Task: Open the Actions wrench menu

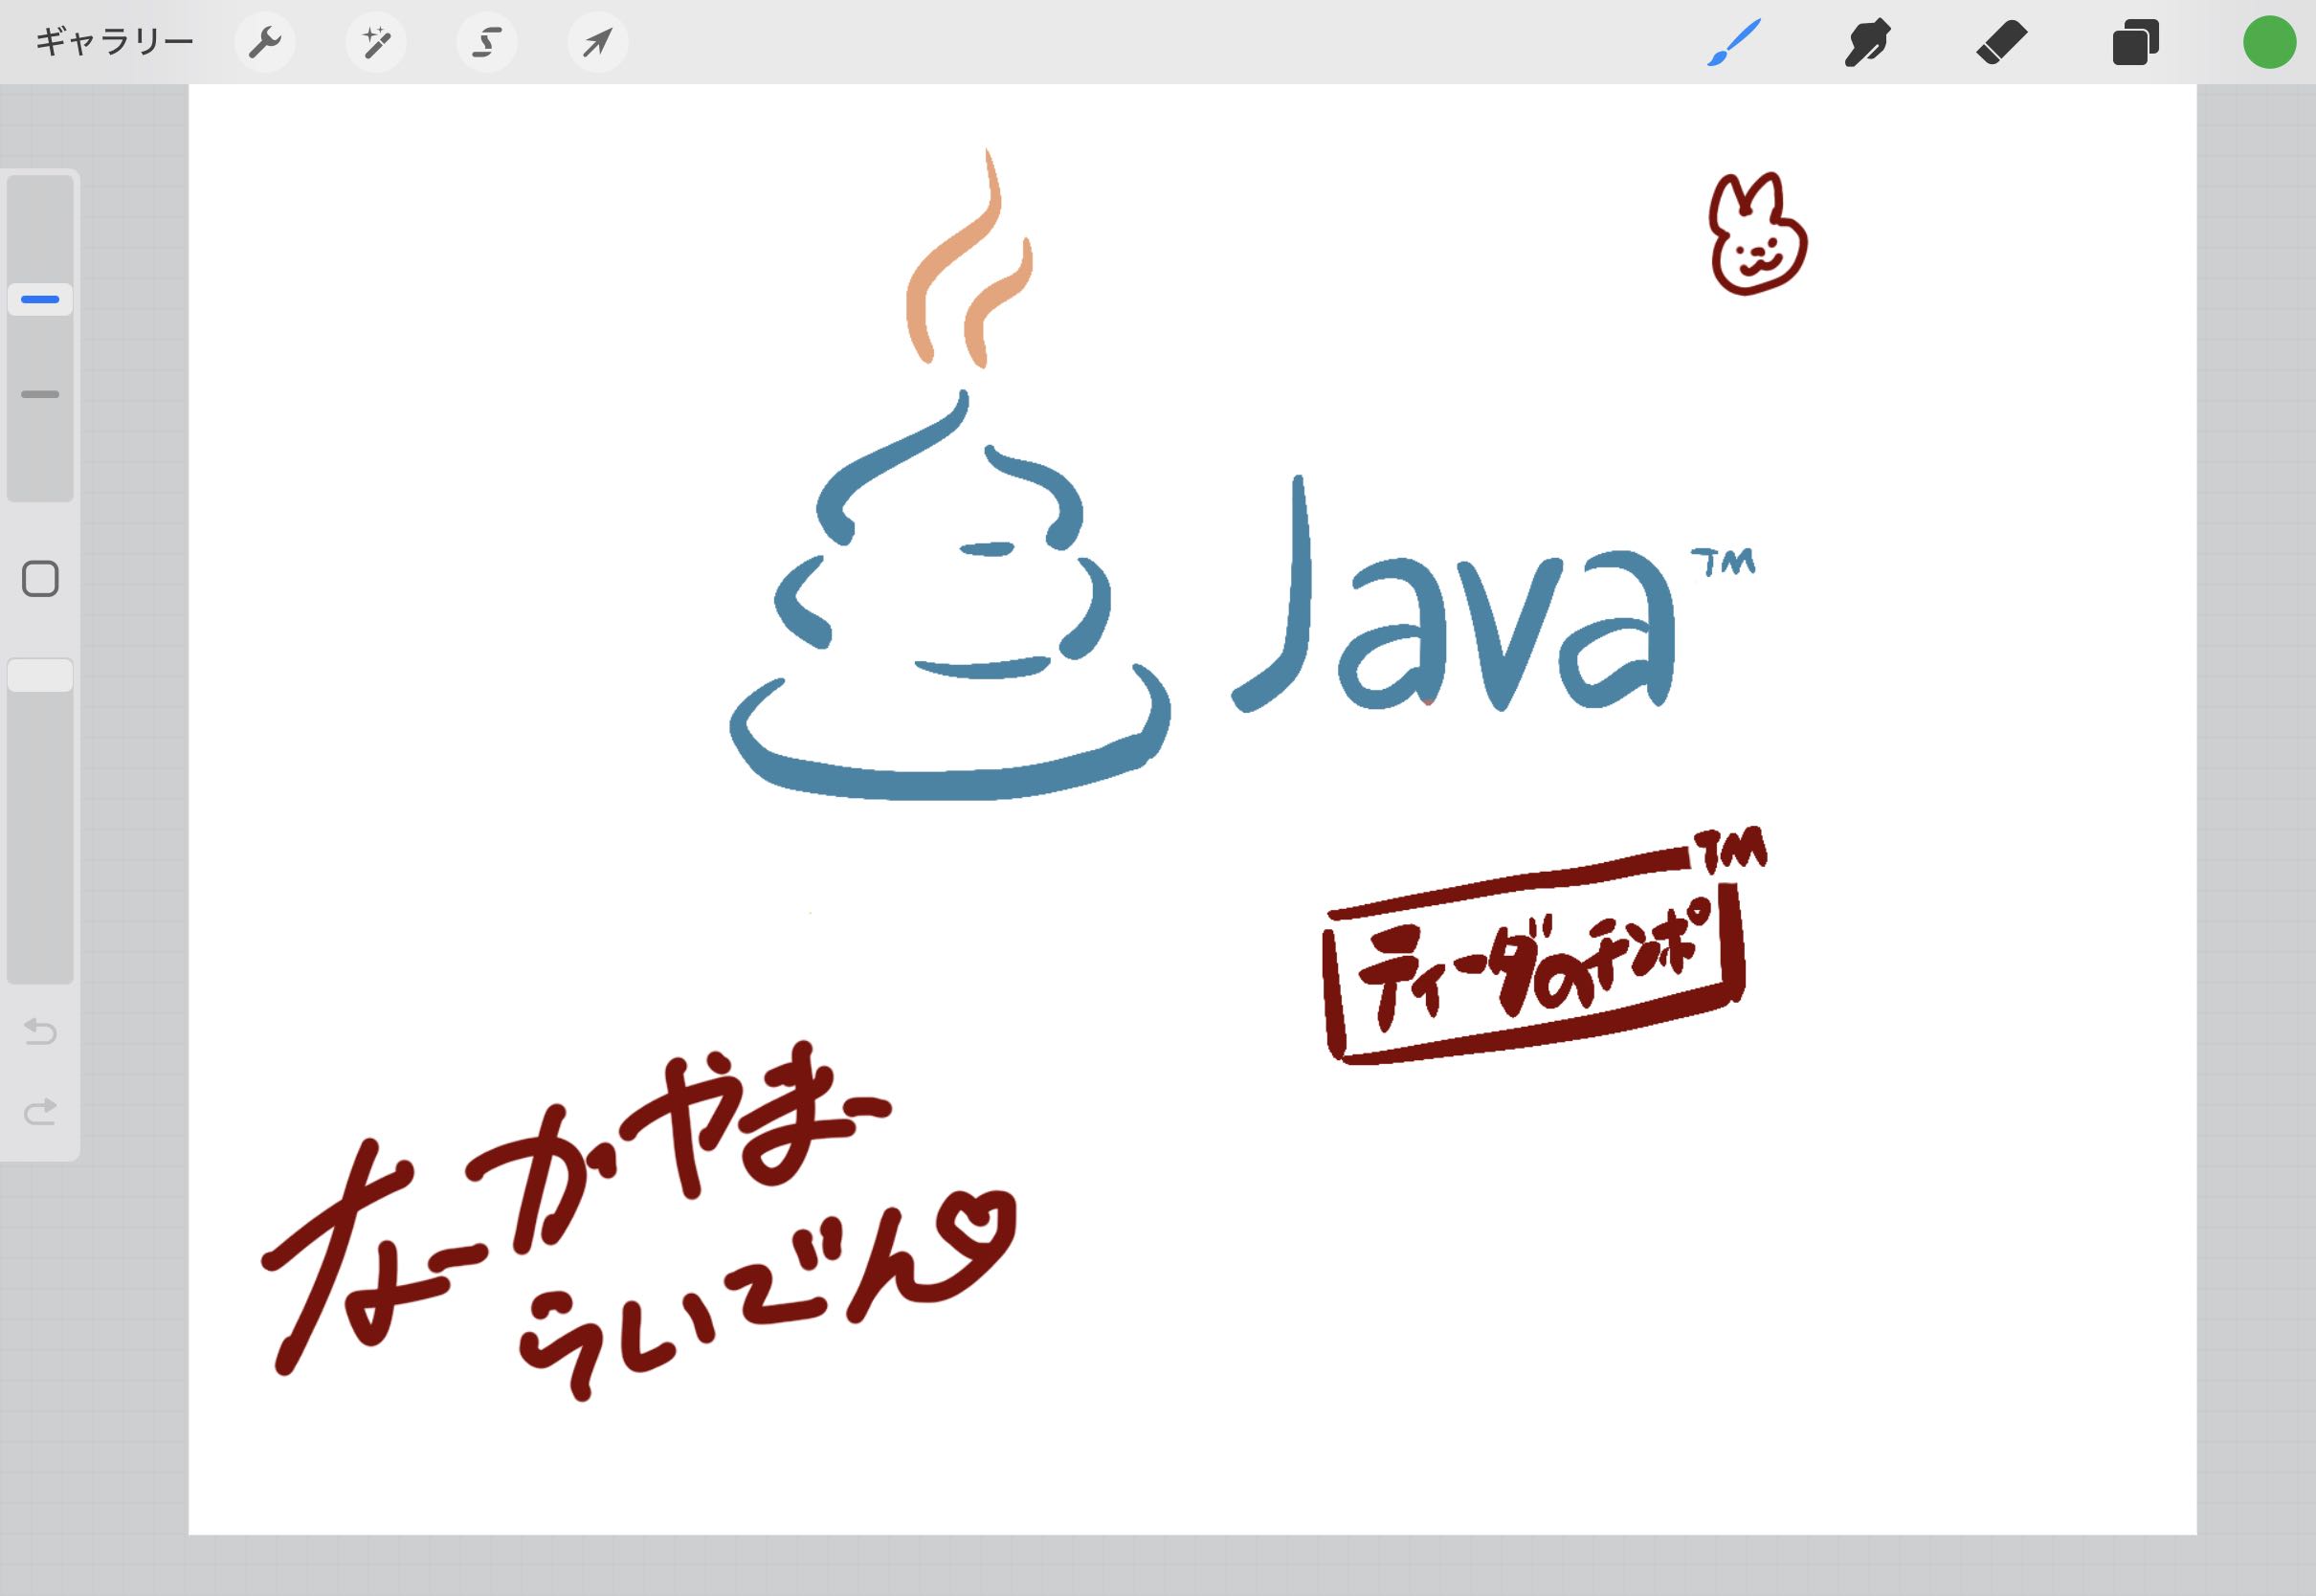Action: [265, 42]
